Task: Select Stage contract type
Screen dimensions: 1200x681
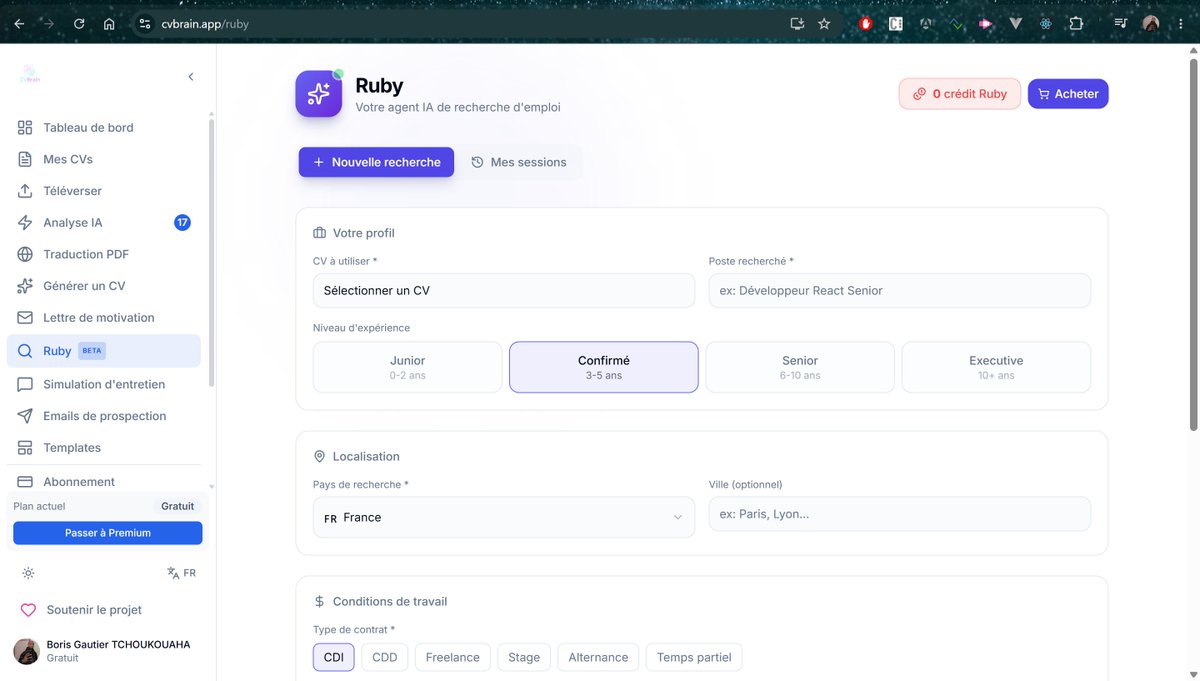Action: (x=524, y=657)
